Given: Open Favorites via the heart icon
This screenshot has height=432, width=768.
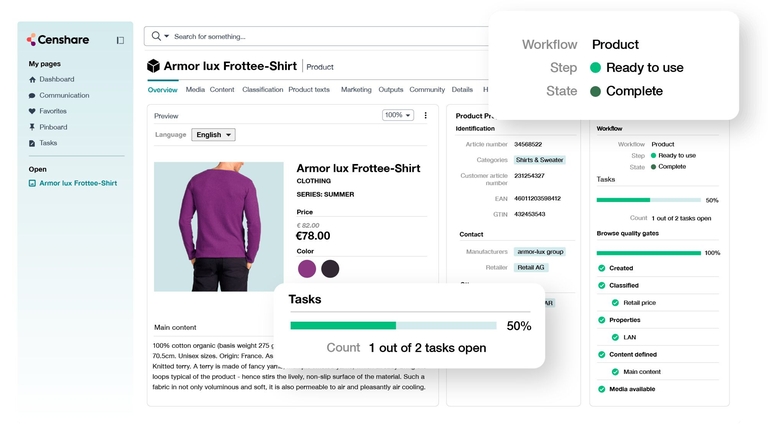Looking at the screenshot, I should pos(32,111).
